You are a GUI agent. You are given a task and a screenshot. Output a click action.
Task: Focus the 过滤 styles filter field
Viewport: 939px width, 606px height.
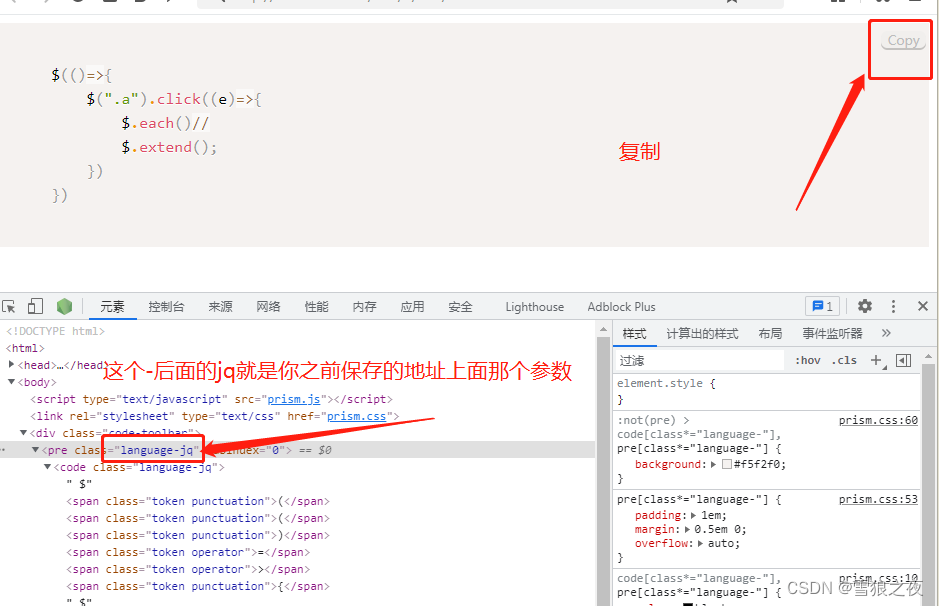point(699,360)
